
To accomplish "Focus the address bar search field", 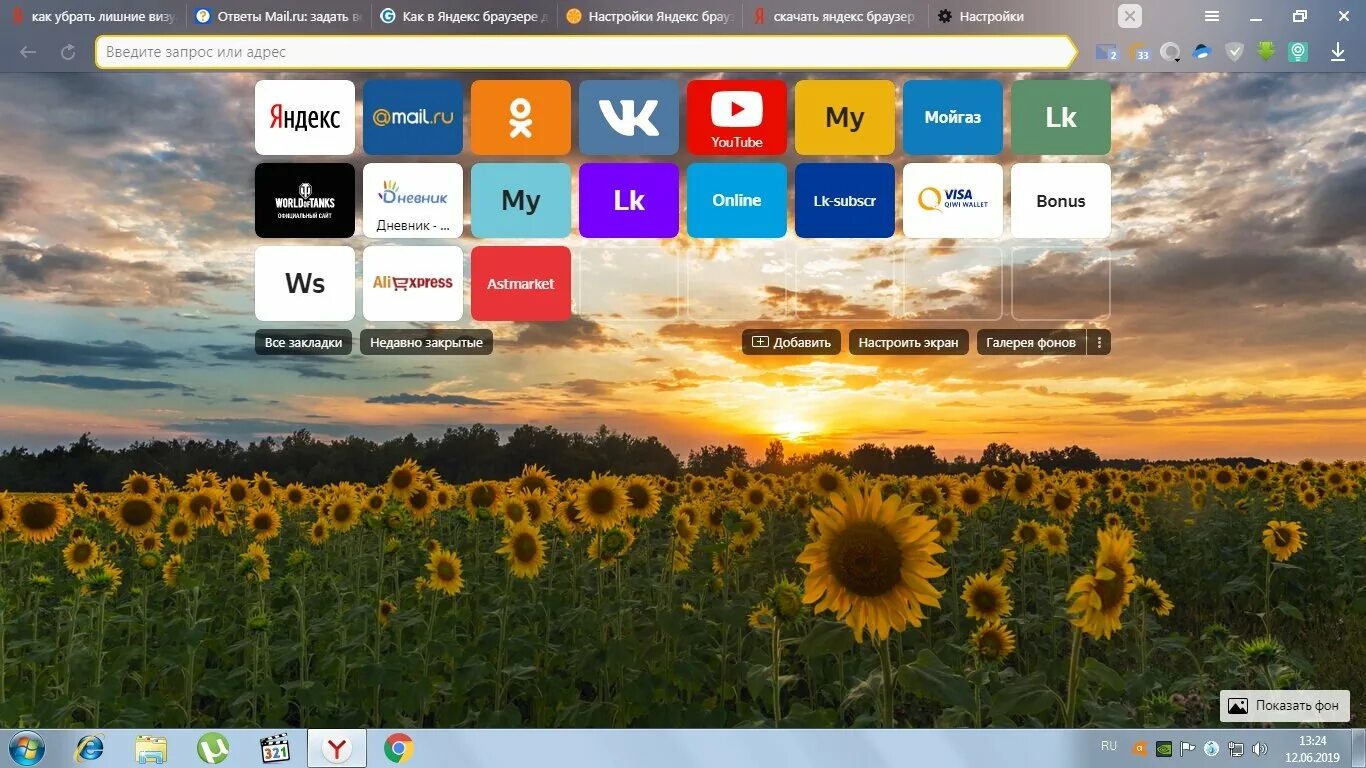I will [x=585, y=52].
